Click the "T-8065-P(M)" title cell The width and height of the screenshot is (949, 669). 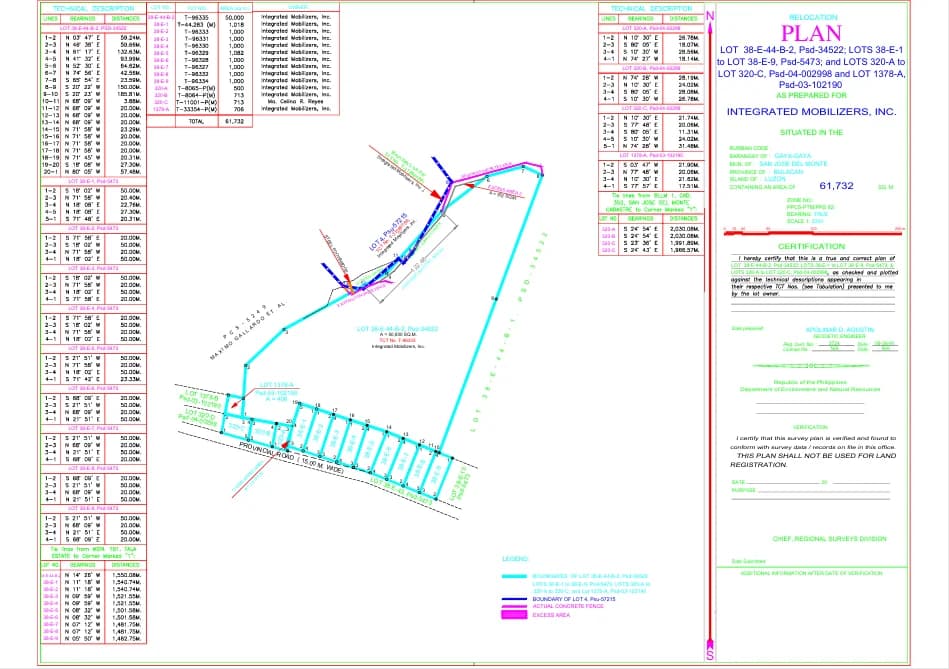click(x=196, y=88)
